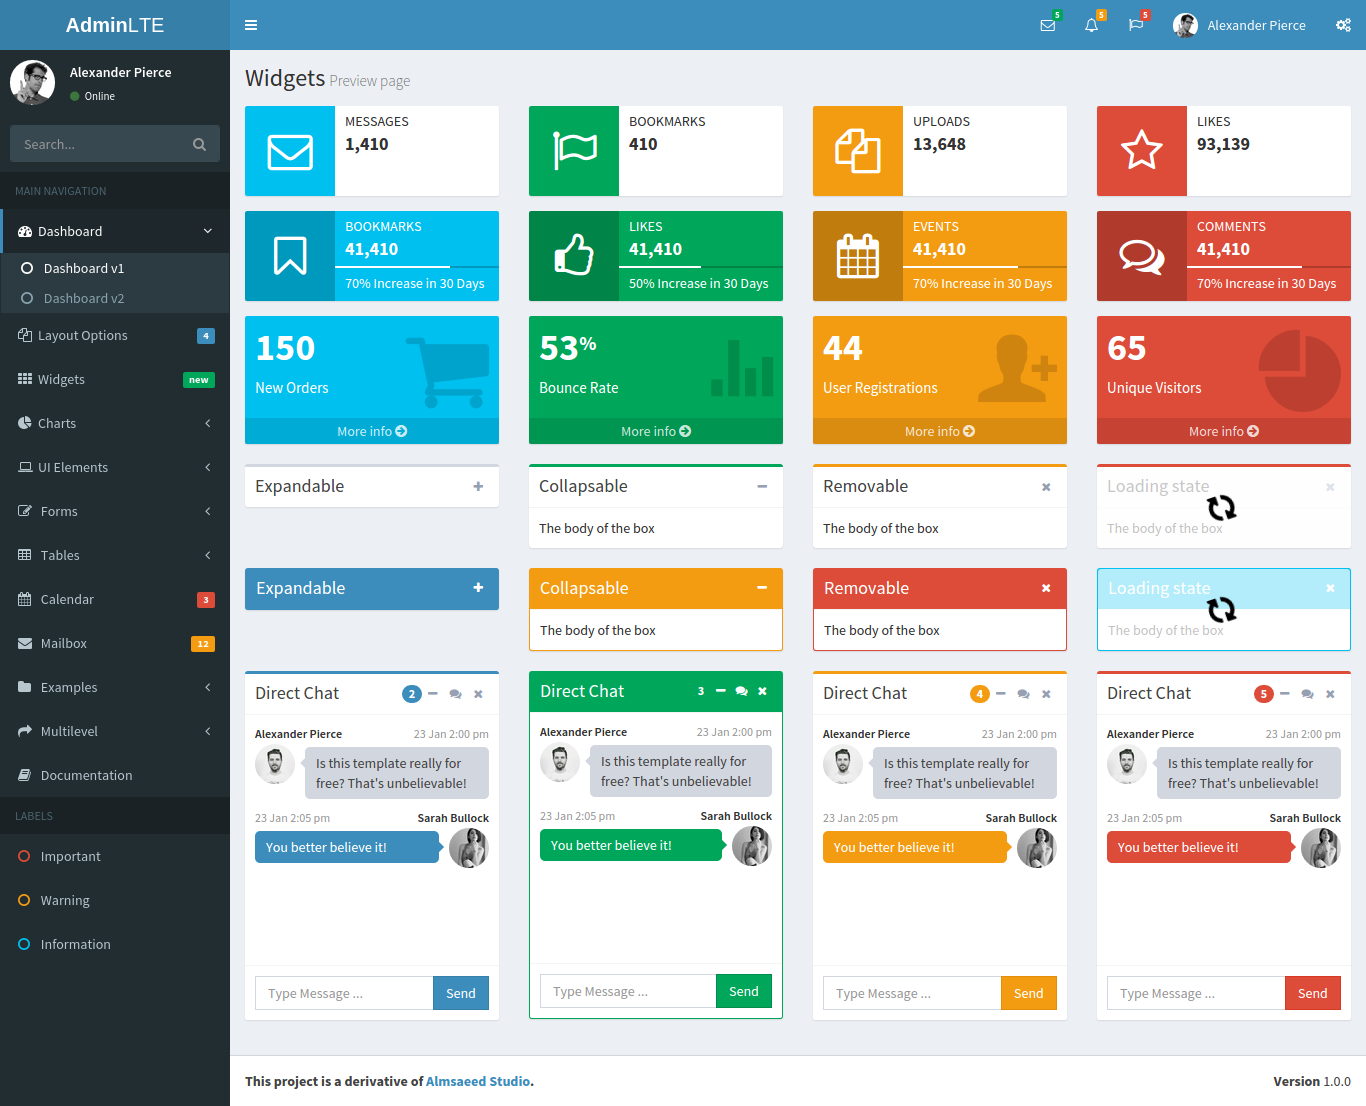Click the search magnifier in the sidebar
Image resolution: width=1366 pixels, height=1106 pixels.
199,144
